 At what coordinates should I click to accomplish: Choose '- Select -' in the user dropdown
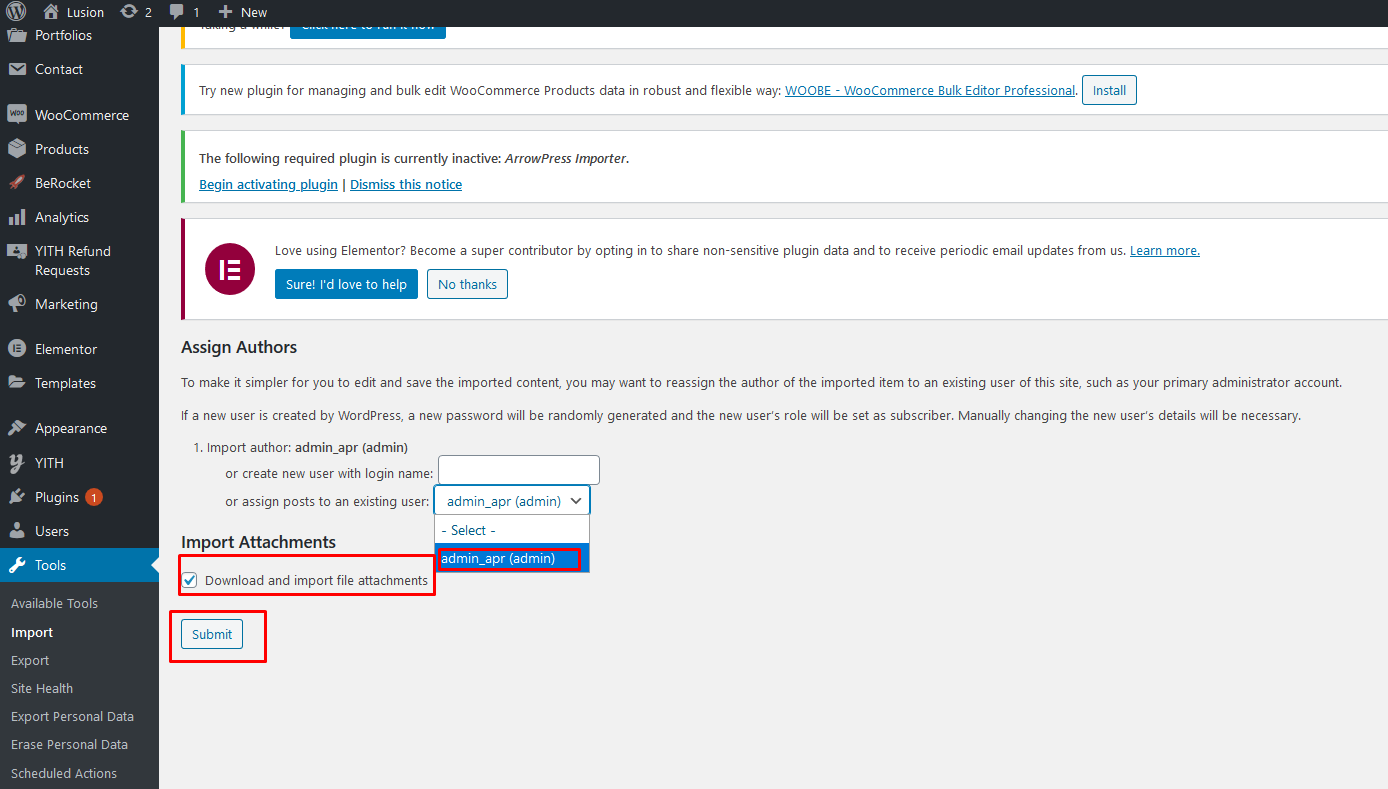click(512, 530)
